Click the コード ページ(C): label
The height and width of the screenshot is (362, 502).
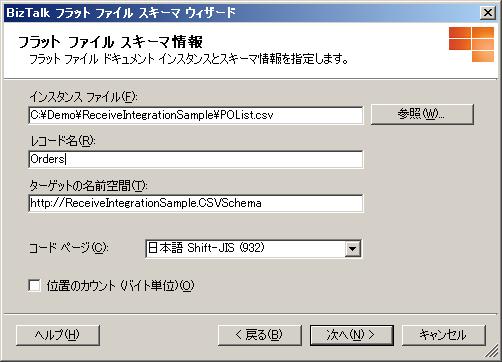coord(68,248)
